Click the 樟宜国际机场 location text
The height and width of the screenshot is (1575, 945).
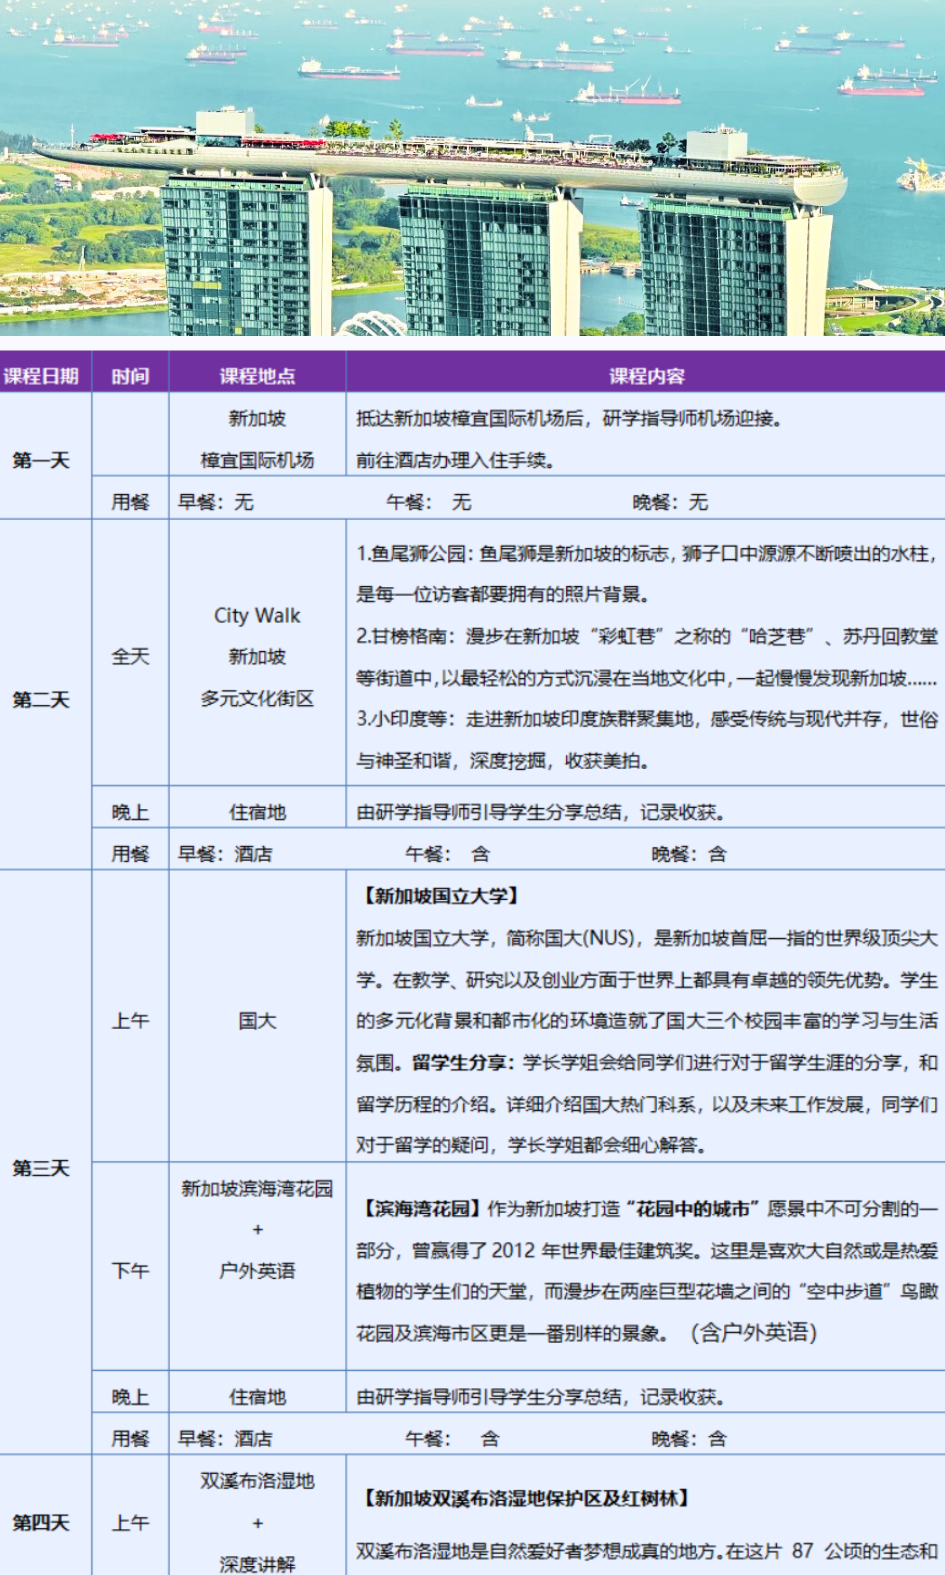[257, 460]
